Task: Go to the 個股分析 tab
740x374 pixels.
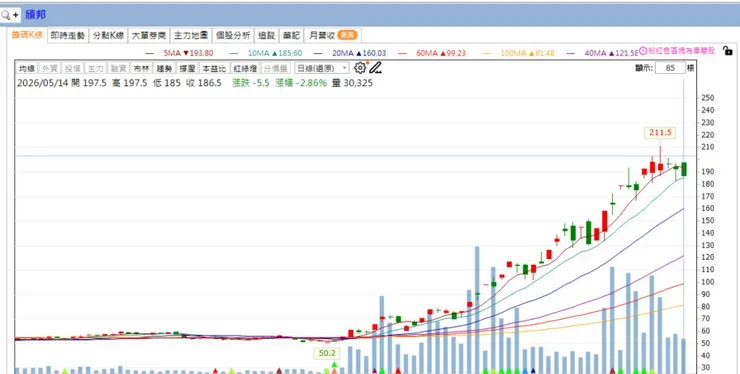Action: 233,35
